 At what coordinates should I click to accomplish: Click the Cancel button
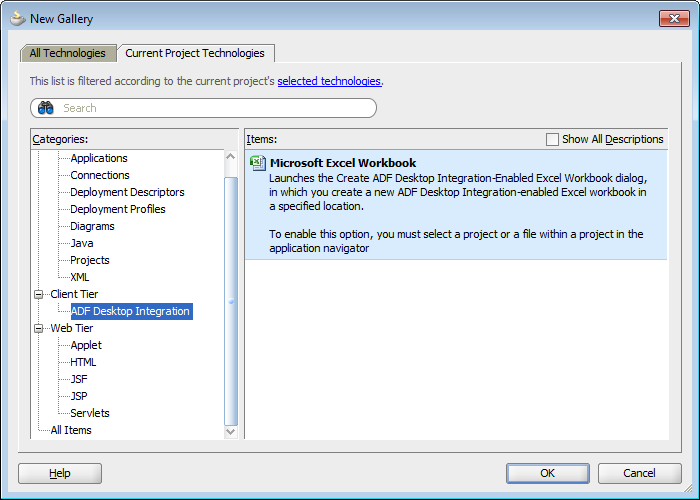coord(639,473)
